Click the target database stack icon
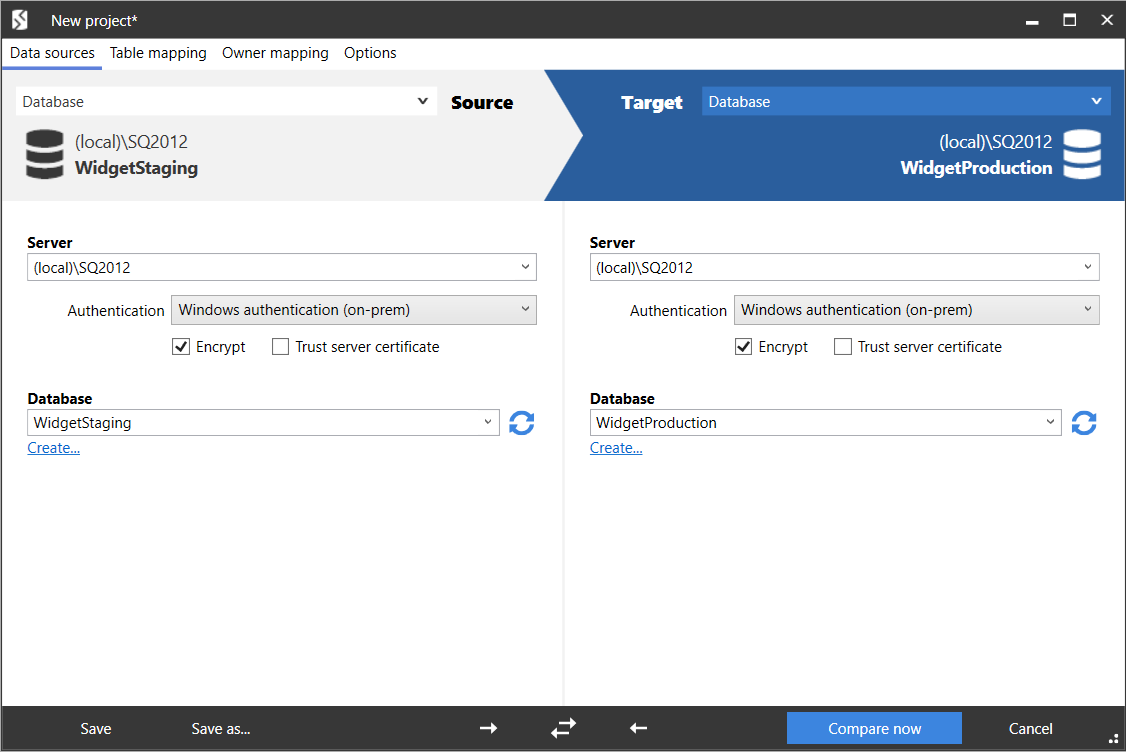The image size is (1126, 752). (x=1082, y=155)
